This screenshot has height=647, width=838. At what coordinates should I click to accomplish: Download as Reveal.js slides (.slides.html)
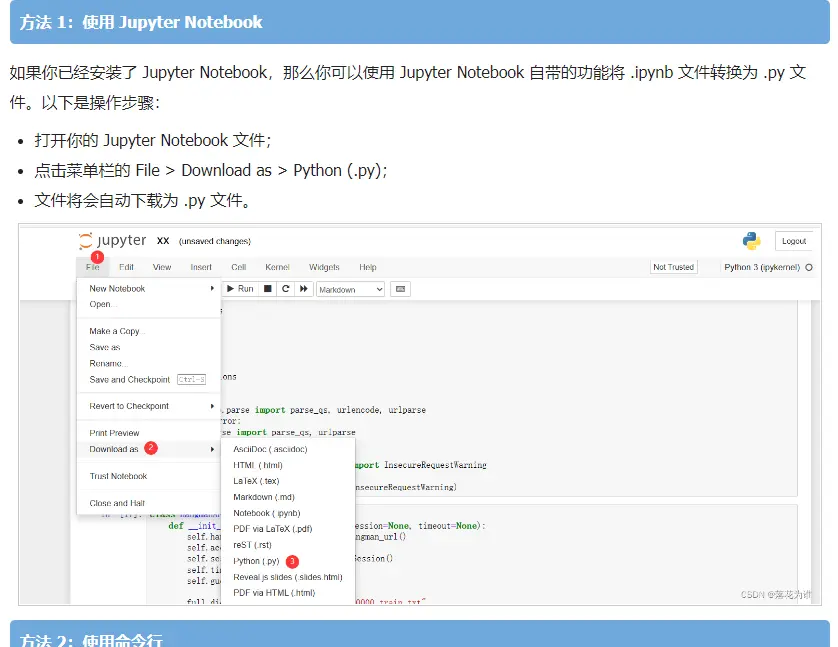[288, 577]
